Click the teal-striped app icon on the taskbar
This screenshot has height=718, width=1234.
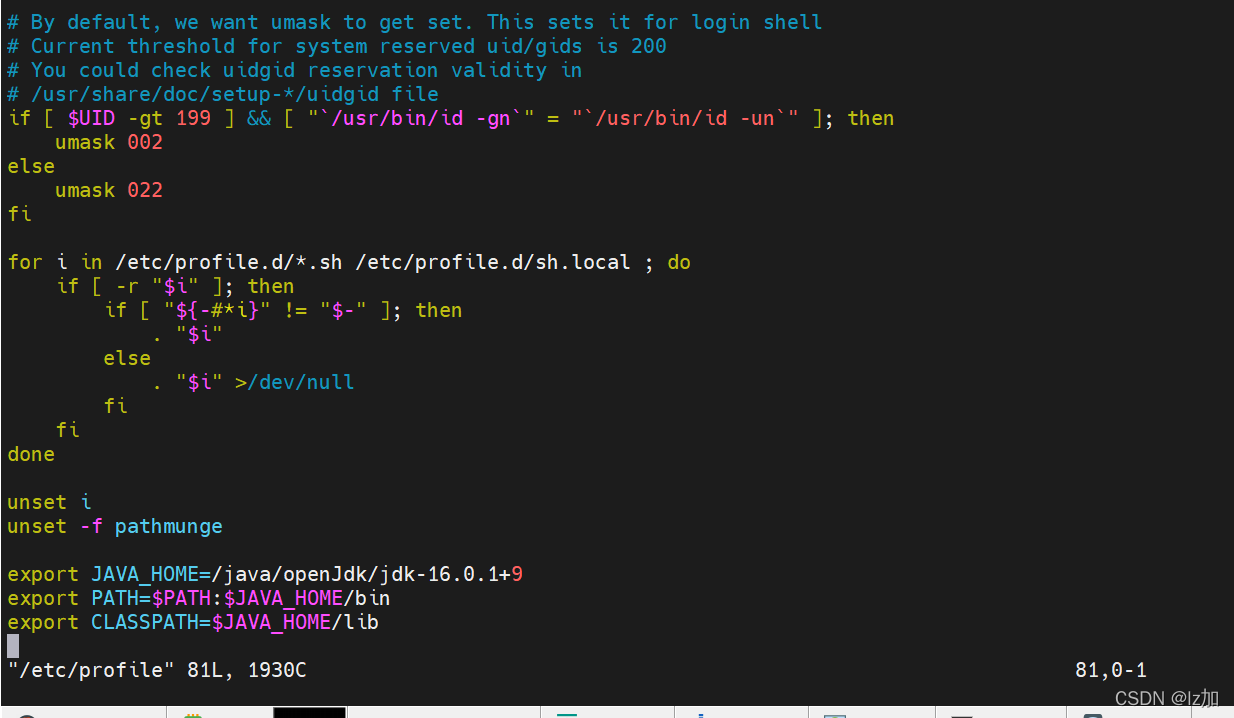pos(567,714)
